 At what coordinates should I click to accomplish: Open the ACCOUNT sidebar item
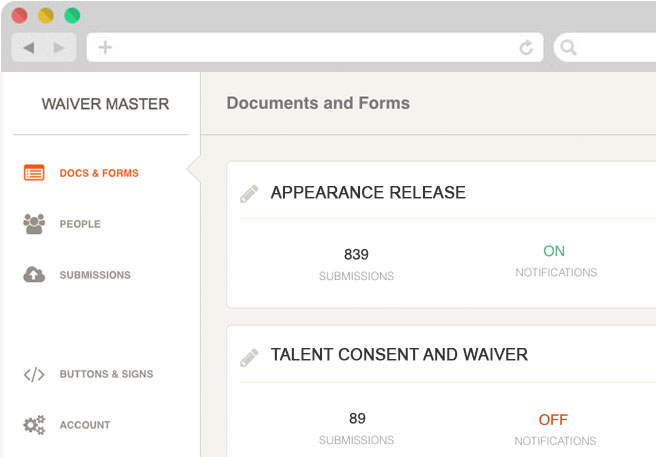tap(85, 425)
